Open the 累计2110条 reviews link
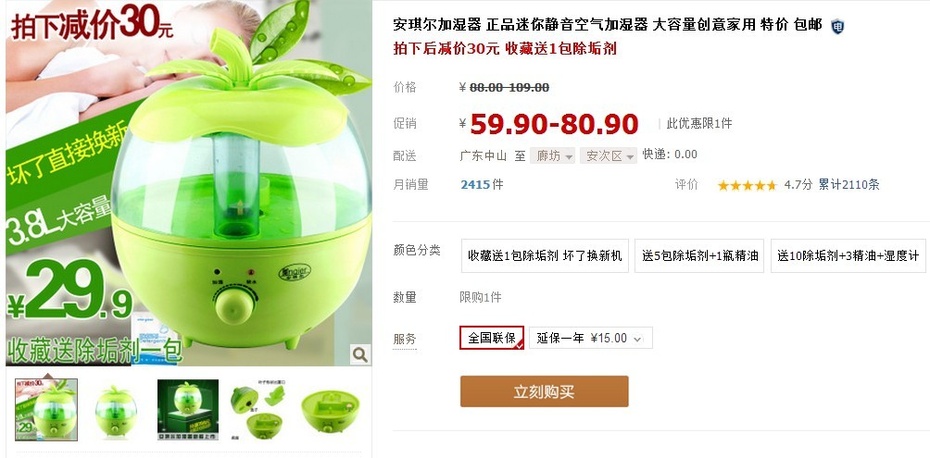The width and height of the screenshot is (930, 458). tap(849, 185)
